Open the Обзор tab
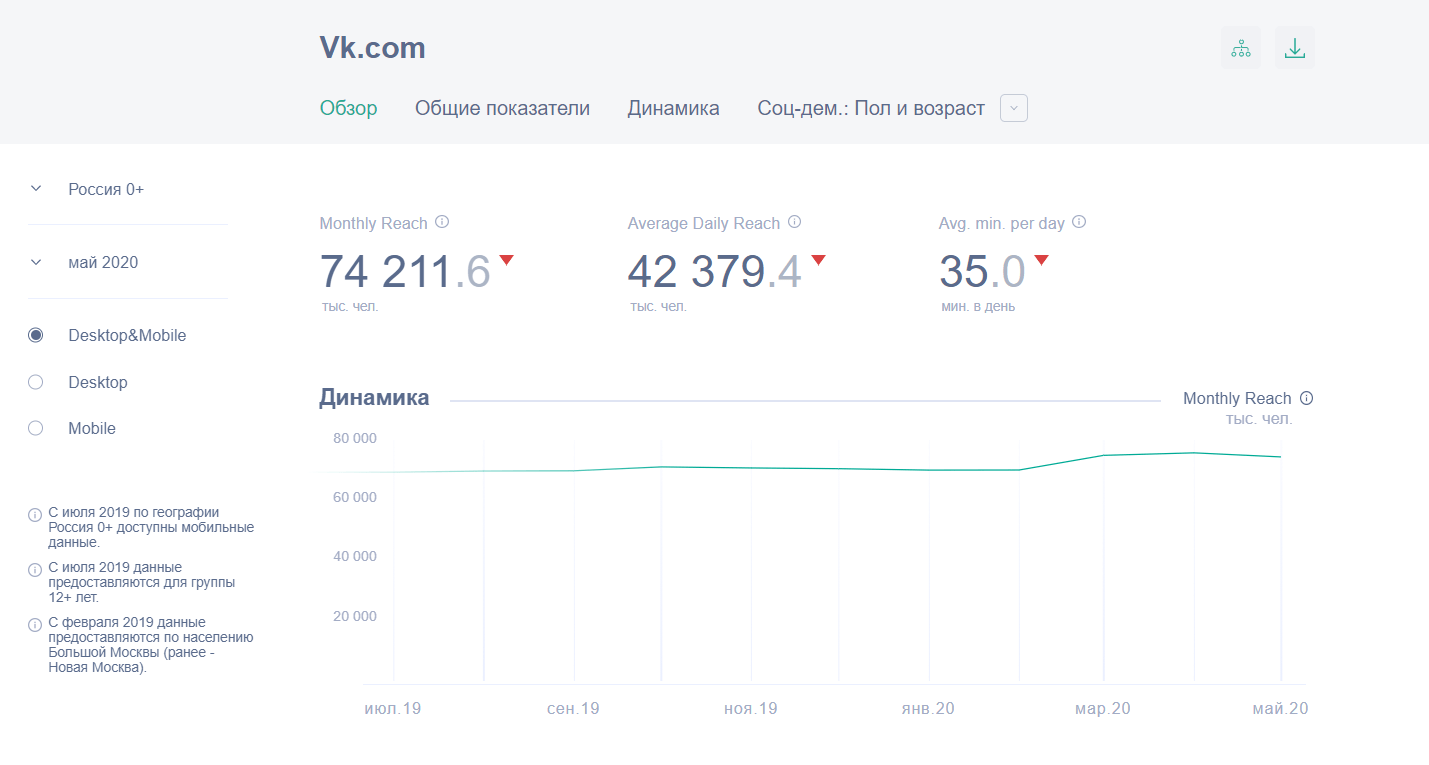 (x=348, y=108)
